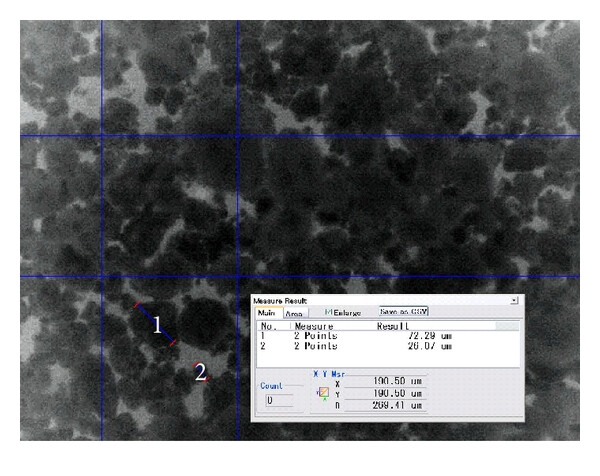Click the Save as CSV button
The image size is (600, 476).
pos(403,311)
